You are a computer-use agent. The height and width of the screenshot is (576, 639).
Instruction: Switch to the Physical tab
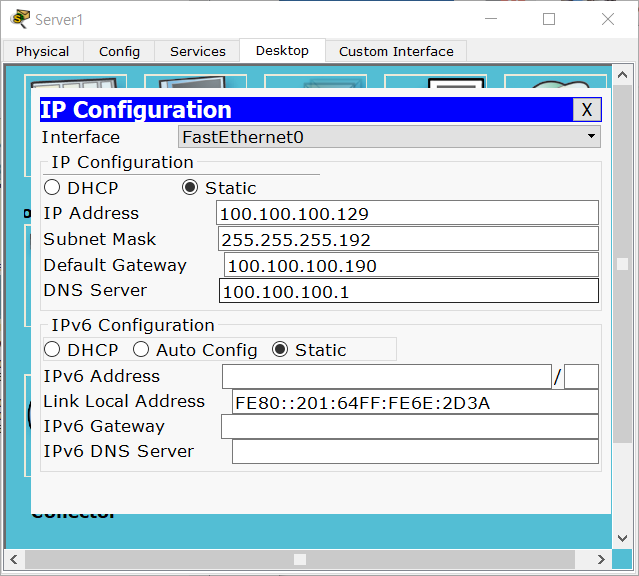point(43,51)
